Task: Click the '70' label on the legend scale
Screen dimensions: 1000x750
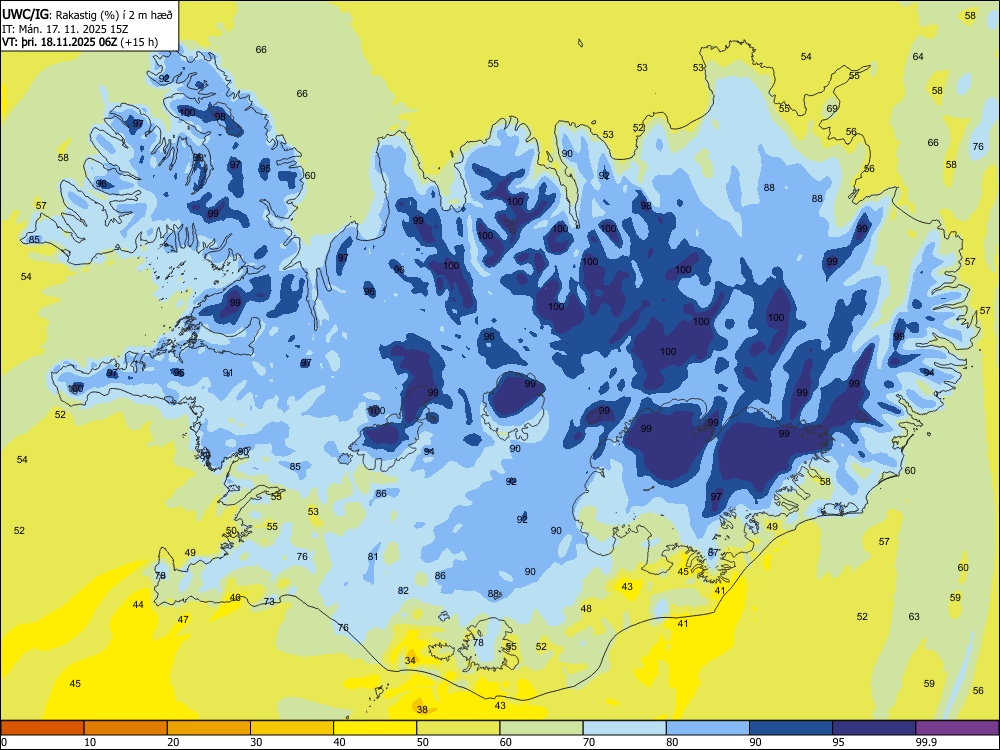Action: pos(589,742)
